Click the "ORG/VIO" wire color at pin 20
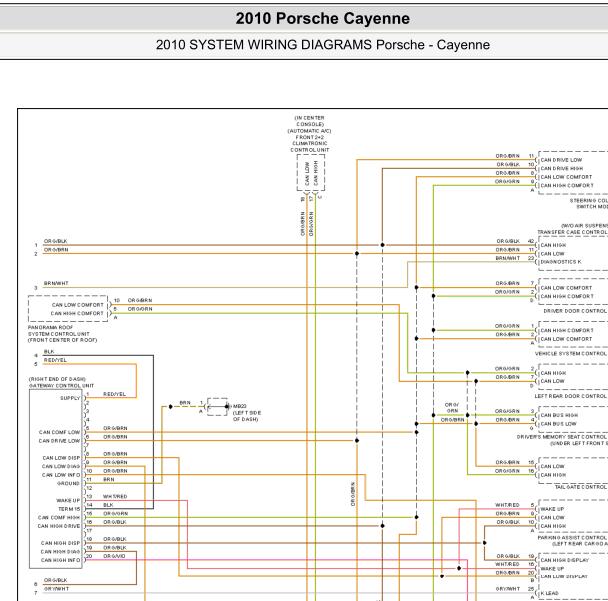This screenshot has width=608, height=601. [x=114, y=556]
